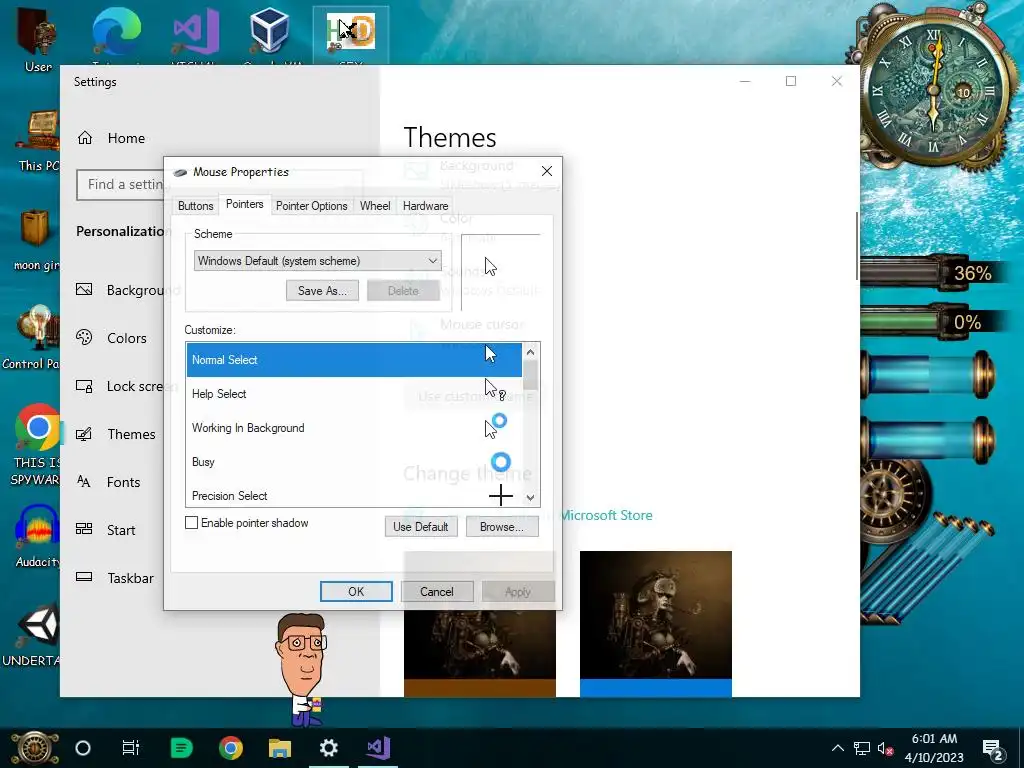The width and height of the screenshot is (1024, 768).
Task: Show hidden system tray icons
Action: coord(837,748)
